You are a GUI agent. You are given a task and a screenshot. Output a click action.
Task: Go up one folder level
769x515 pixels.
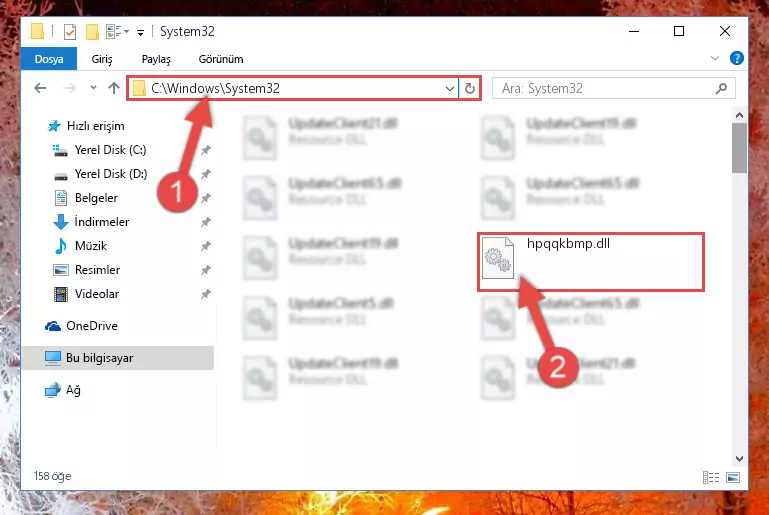[114, 88]
